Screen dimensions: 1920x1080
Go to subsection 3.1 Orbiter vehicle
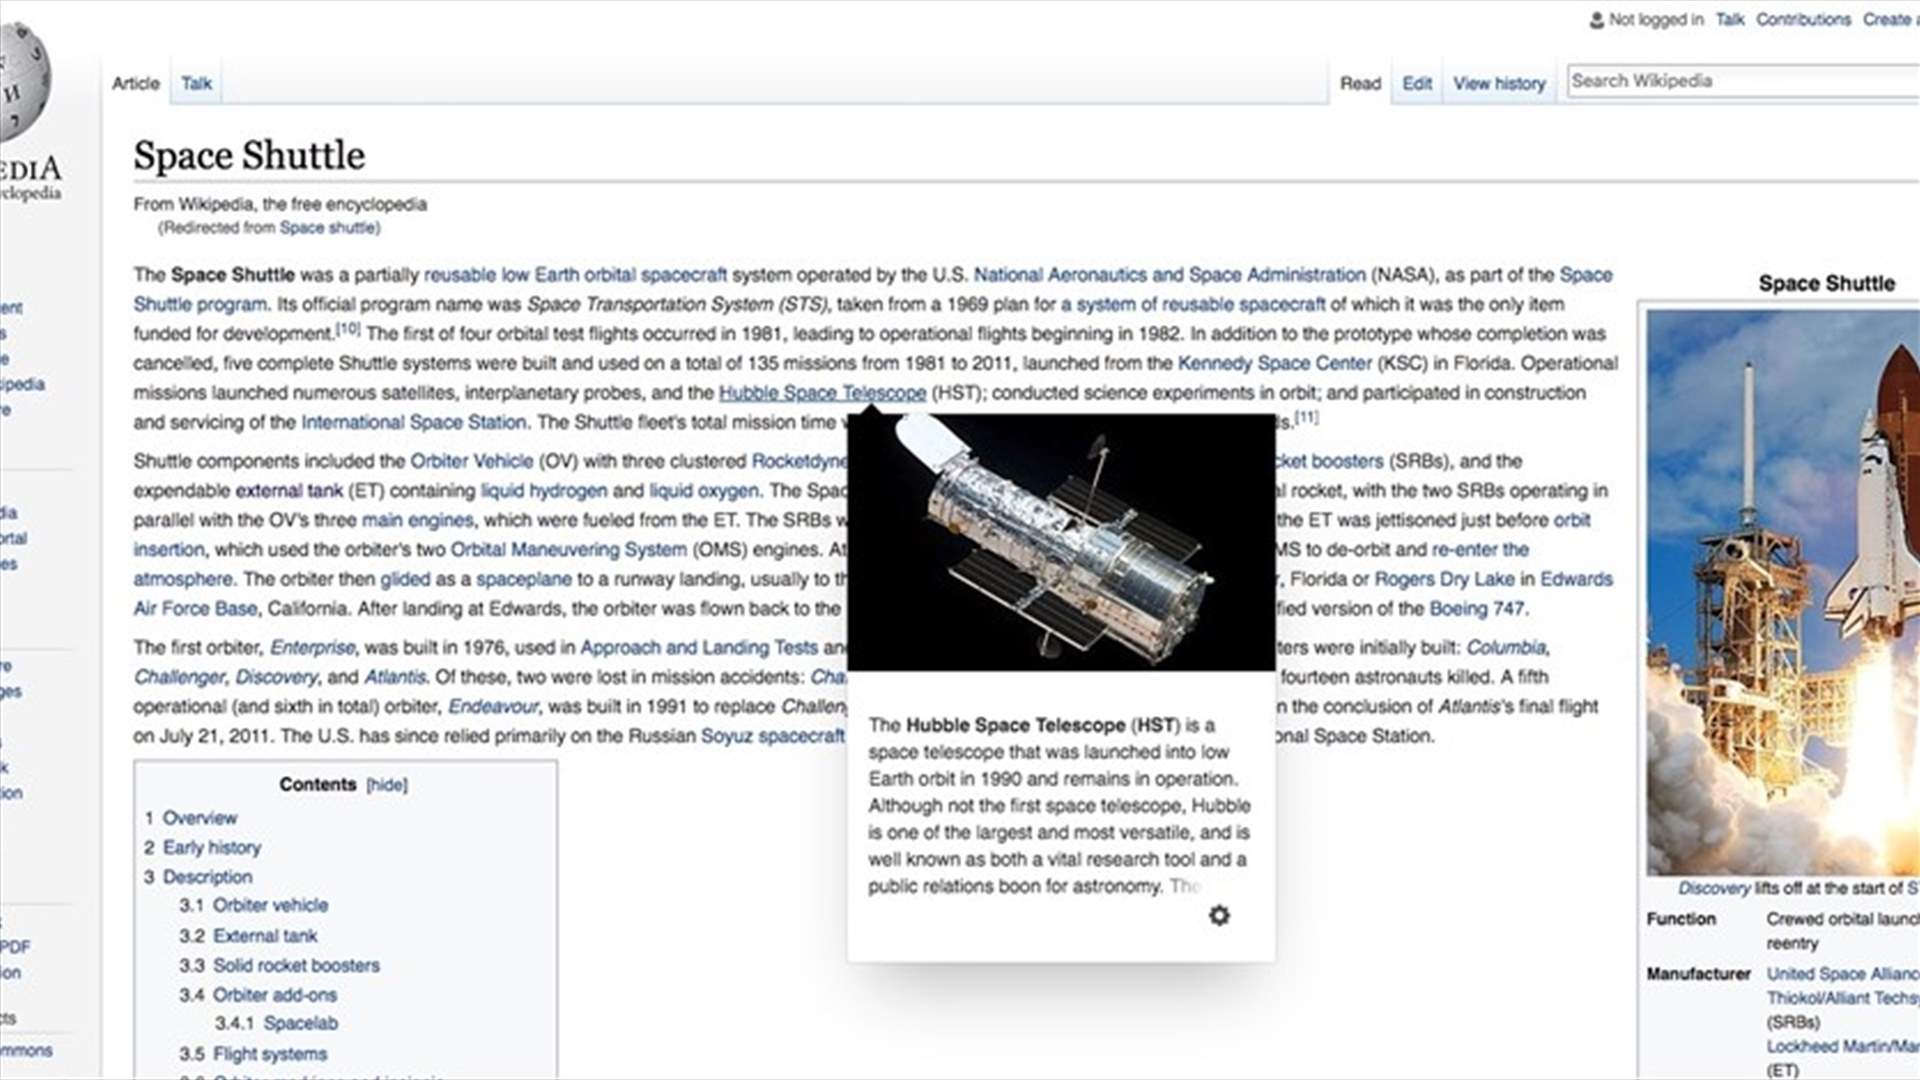[x=270, y=905]
